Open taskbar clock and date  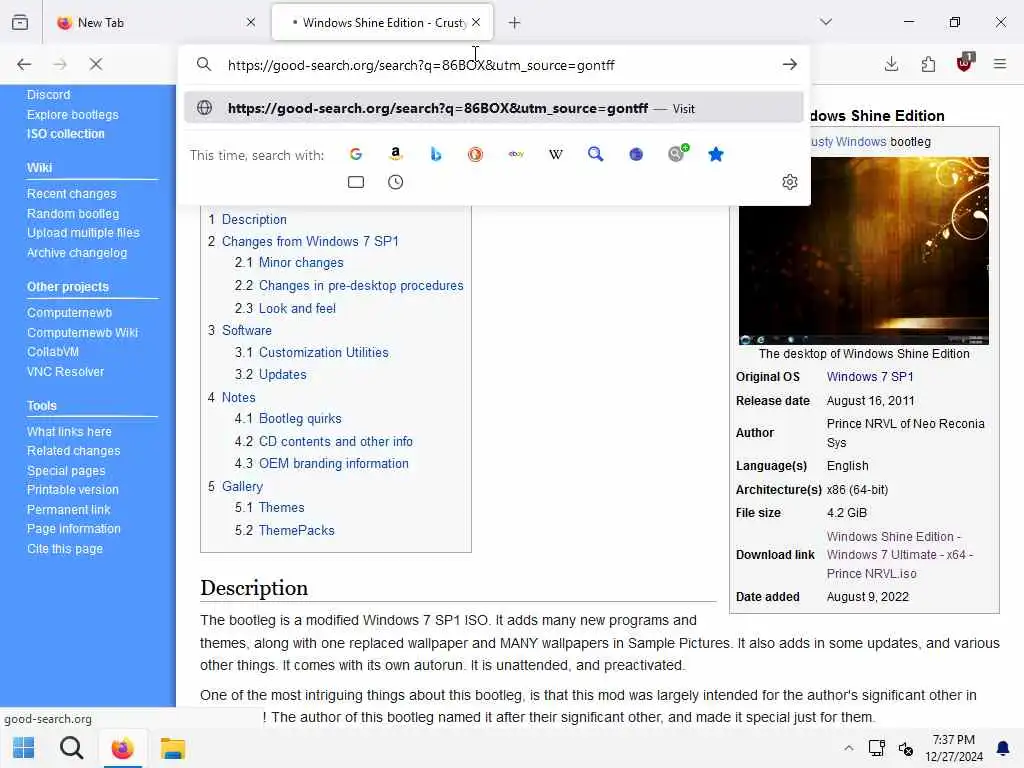click(953, 748)
